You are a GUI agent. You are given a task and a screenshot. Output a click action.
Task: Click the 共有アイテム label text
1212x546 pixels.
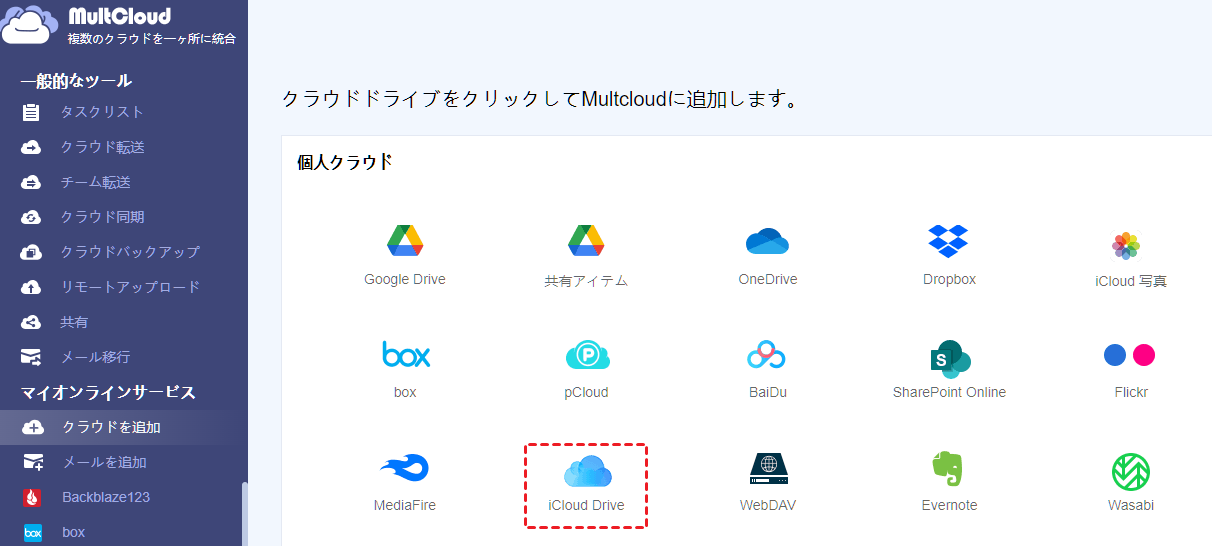click(x=586, y=281)
